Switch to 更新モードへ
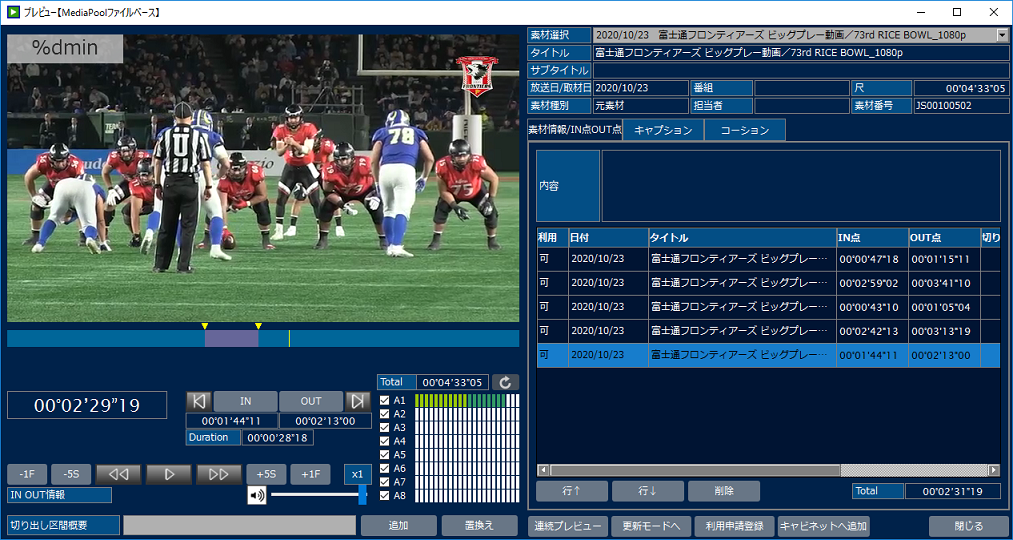The height and width of the screenshot is (540, 1013). (x=651, y=525)
